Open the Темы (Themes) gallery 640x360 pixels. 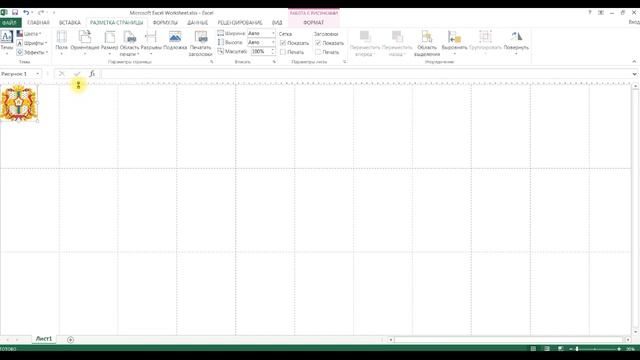tap(7, 42)
